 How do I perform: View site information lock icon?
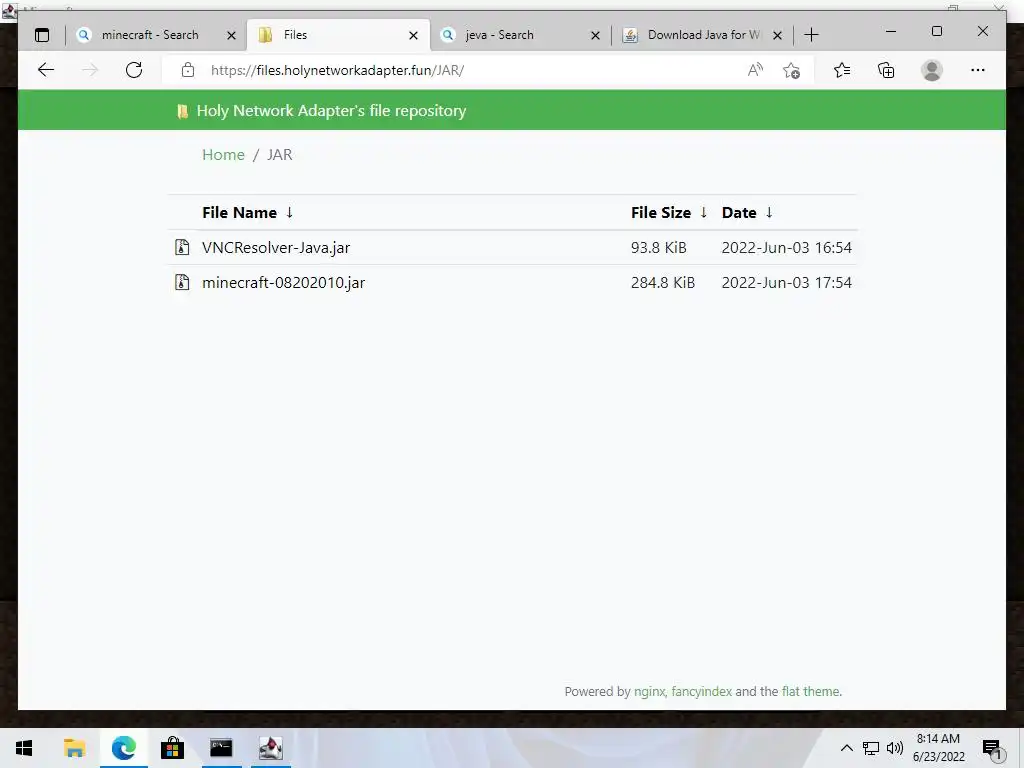tap(188, 70)
